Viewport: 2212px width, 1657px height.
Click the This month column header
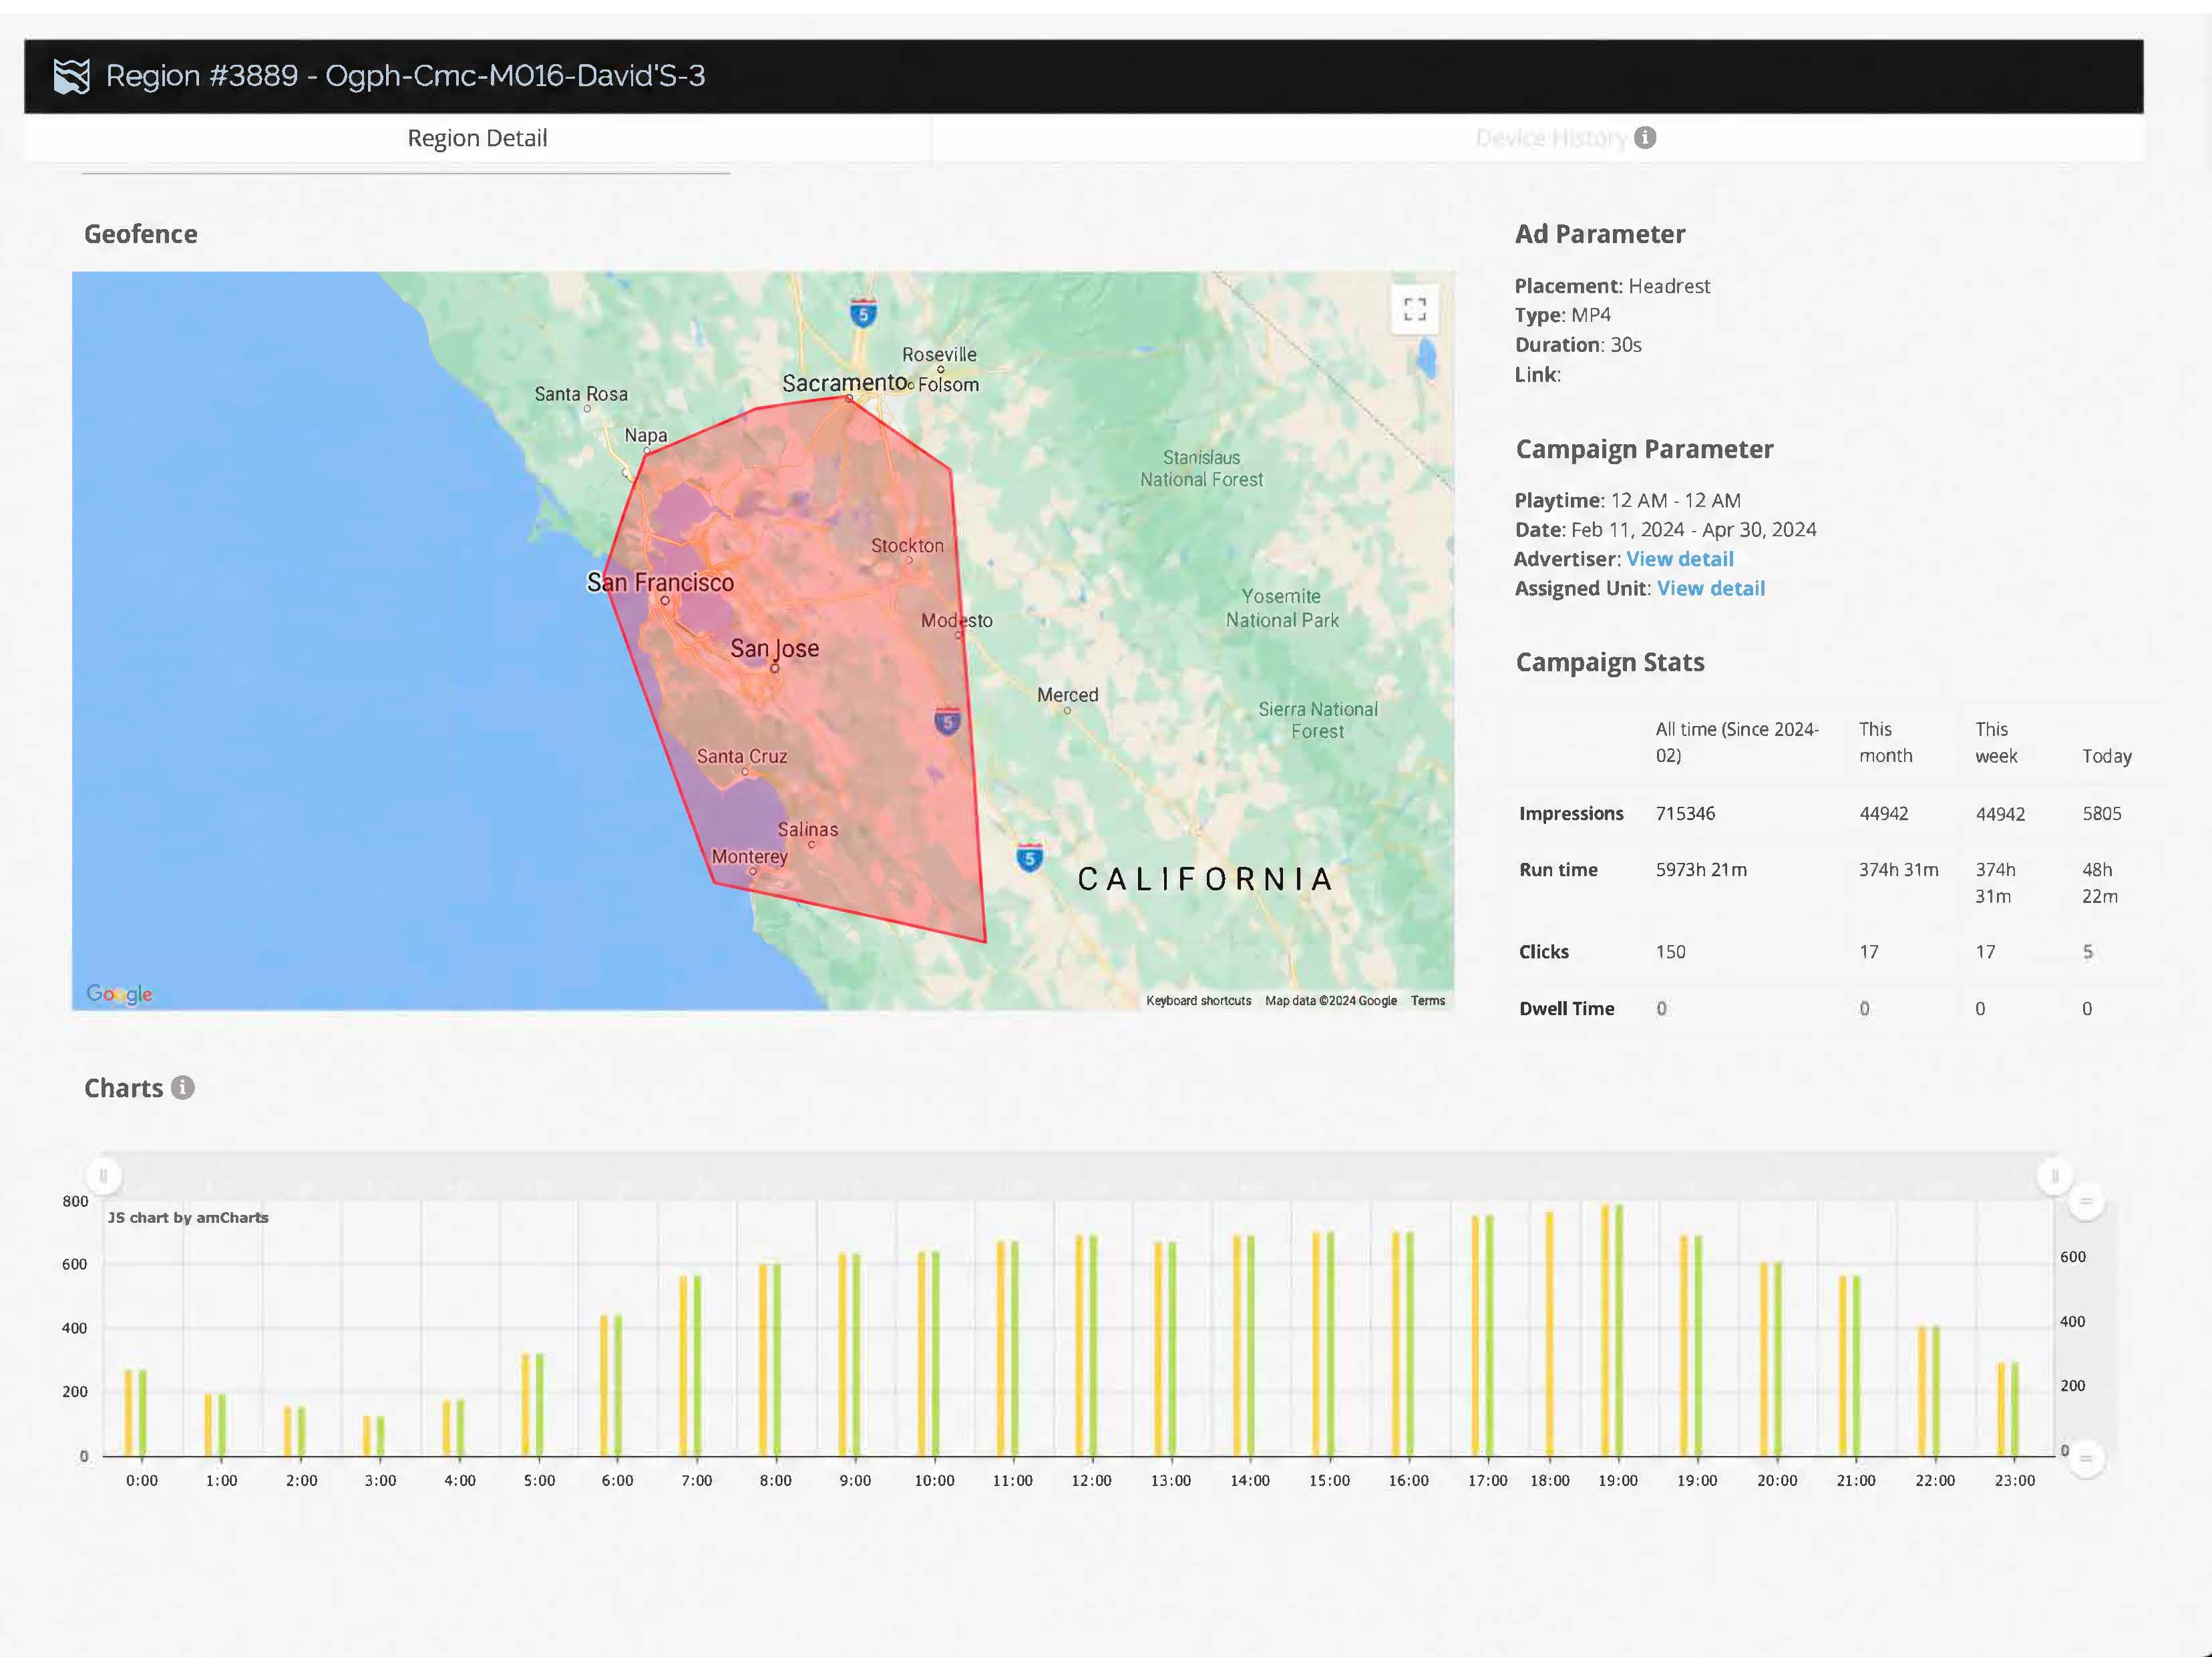click(x=1885, y=743)
